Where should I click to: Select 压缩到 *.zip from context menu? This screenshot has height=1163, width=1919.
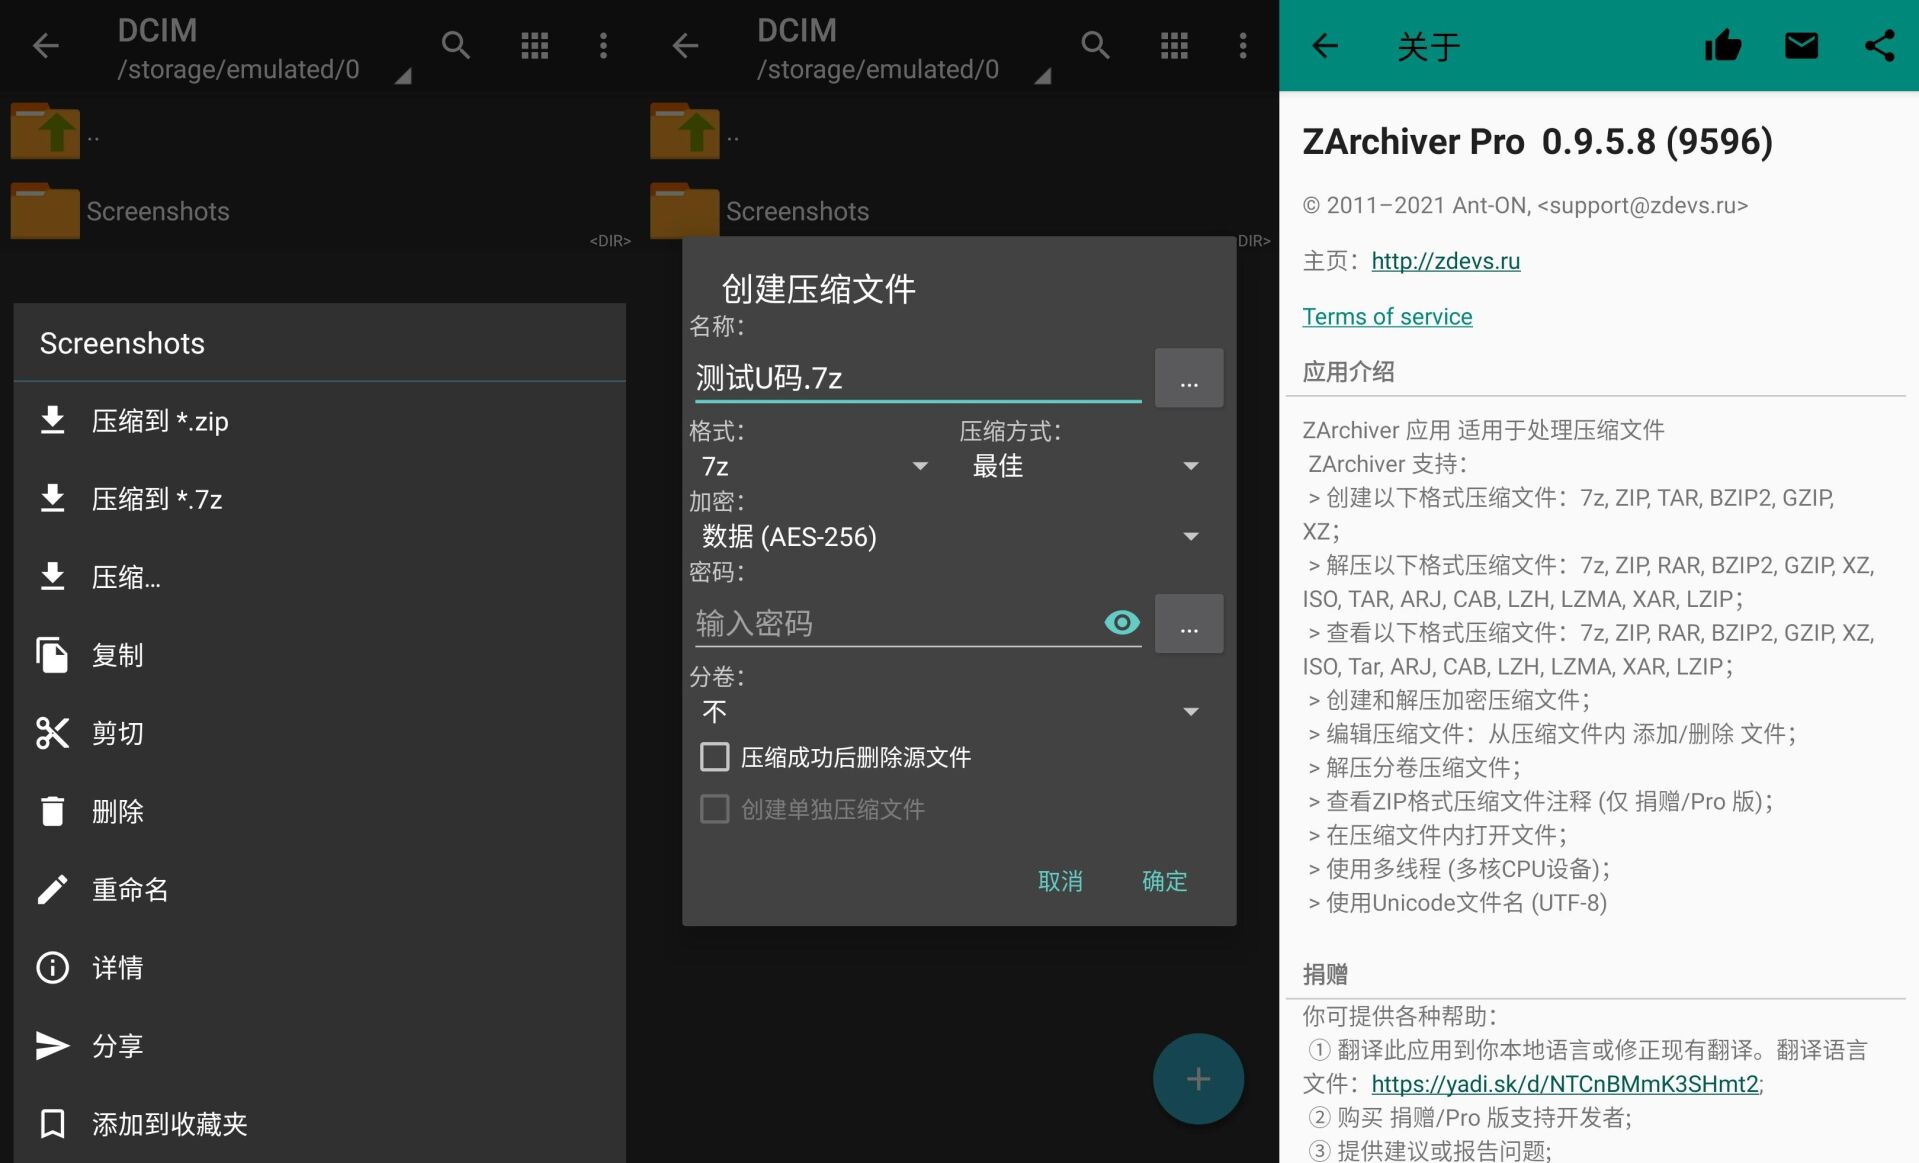click(x=160, y=420)
